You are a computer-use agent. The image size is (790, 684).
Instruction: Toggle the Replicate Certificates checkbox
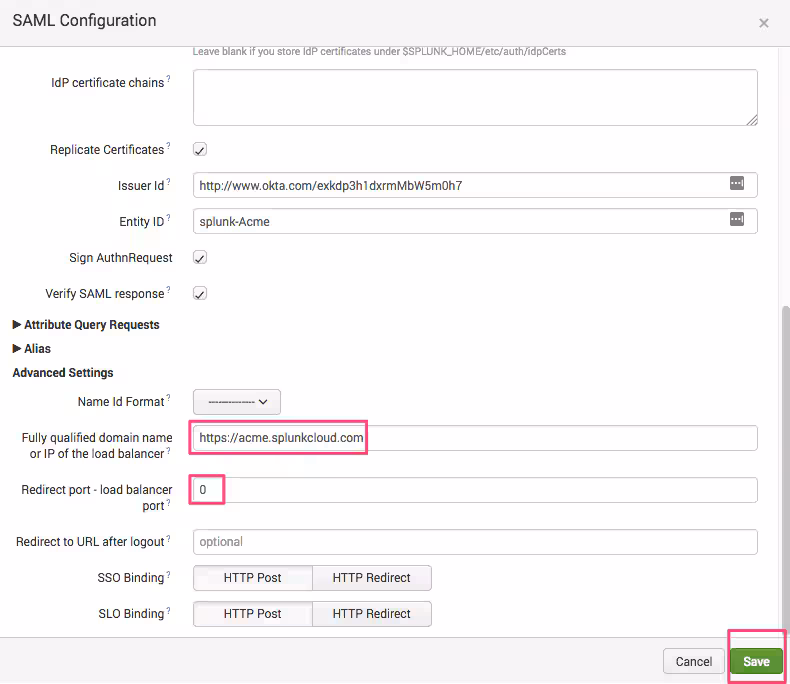200,150
